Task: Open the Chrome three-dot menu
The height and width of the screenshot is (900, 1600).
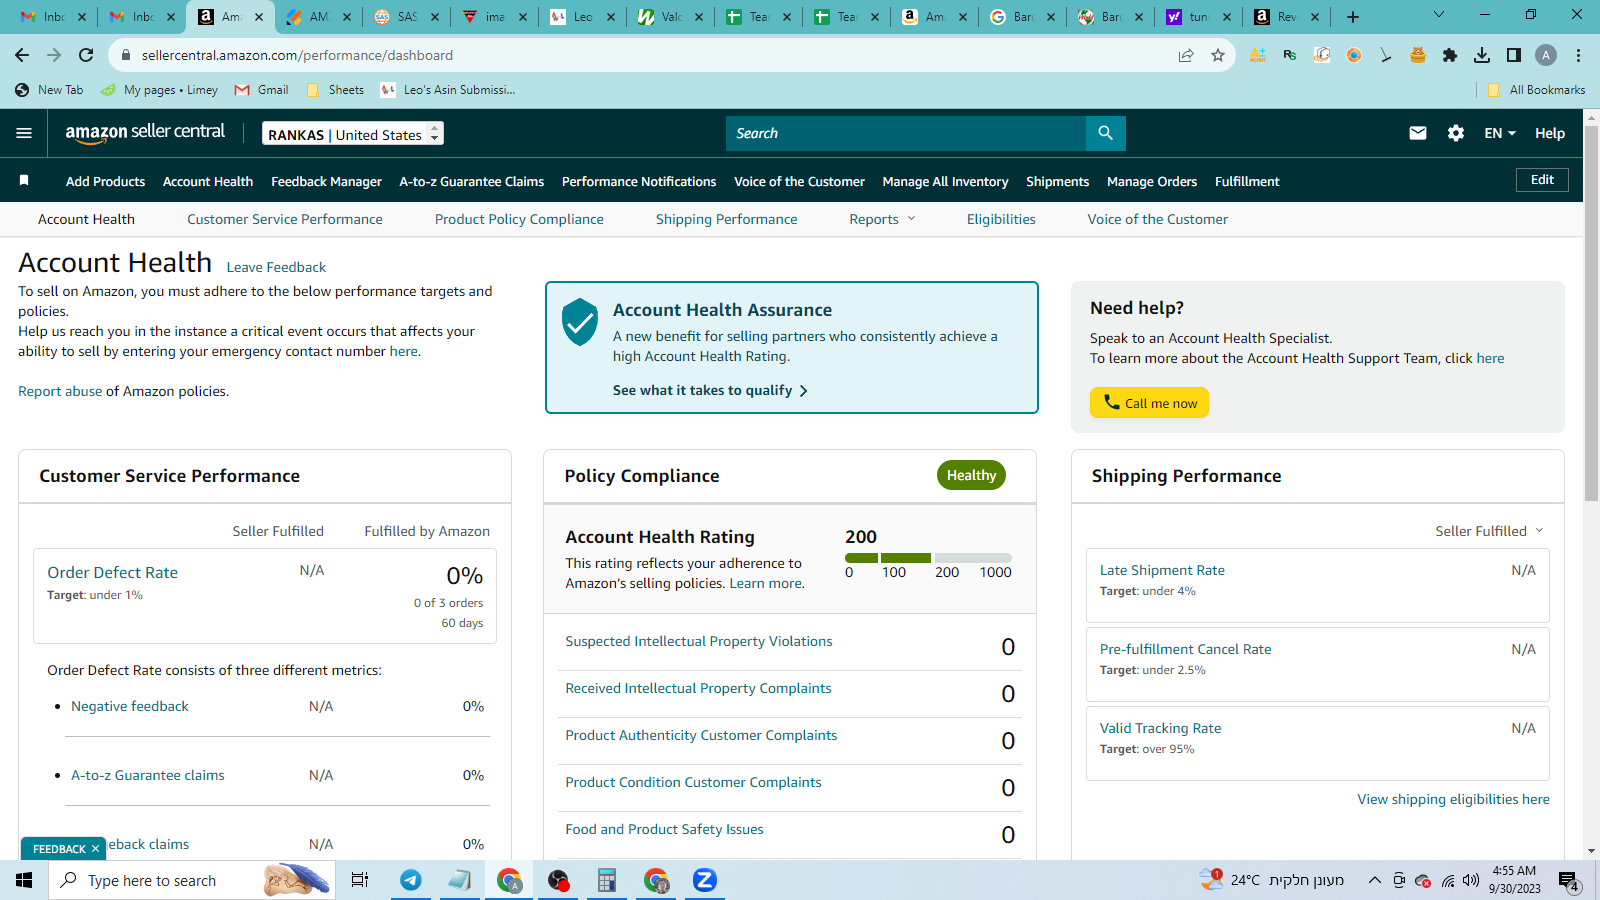Action: point(1578,55)
